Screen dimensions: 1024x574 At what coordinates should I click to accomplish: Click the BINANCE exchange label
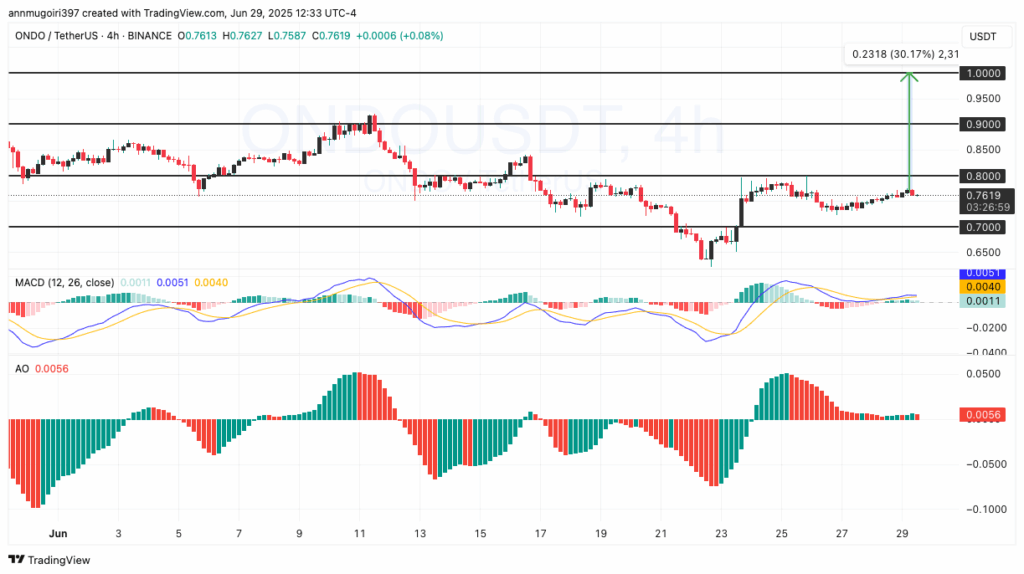(x=150, y=36)
